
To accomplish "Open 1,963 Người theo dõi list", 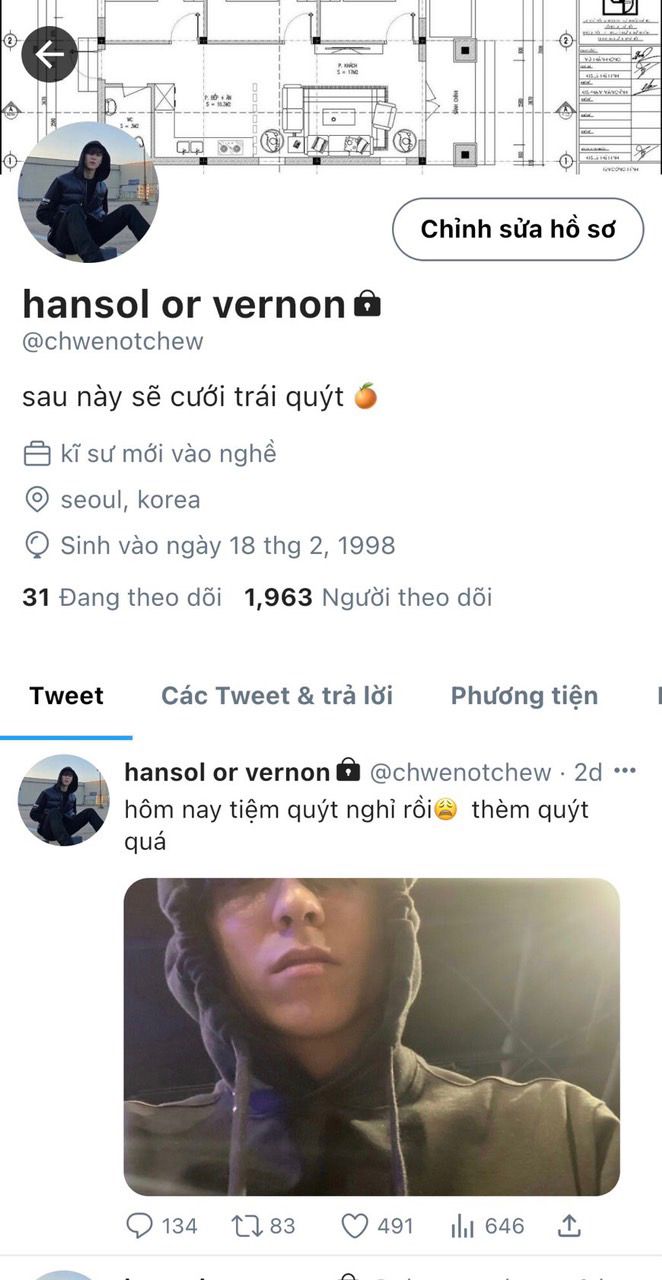I will 368,598.
